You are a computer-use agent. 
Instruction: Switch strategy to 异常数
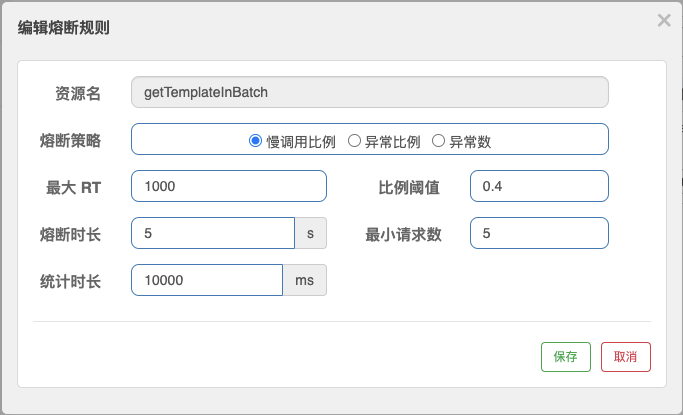pos(438,141)
